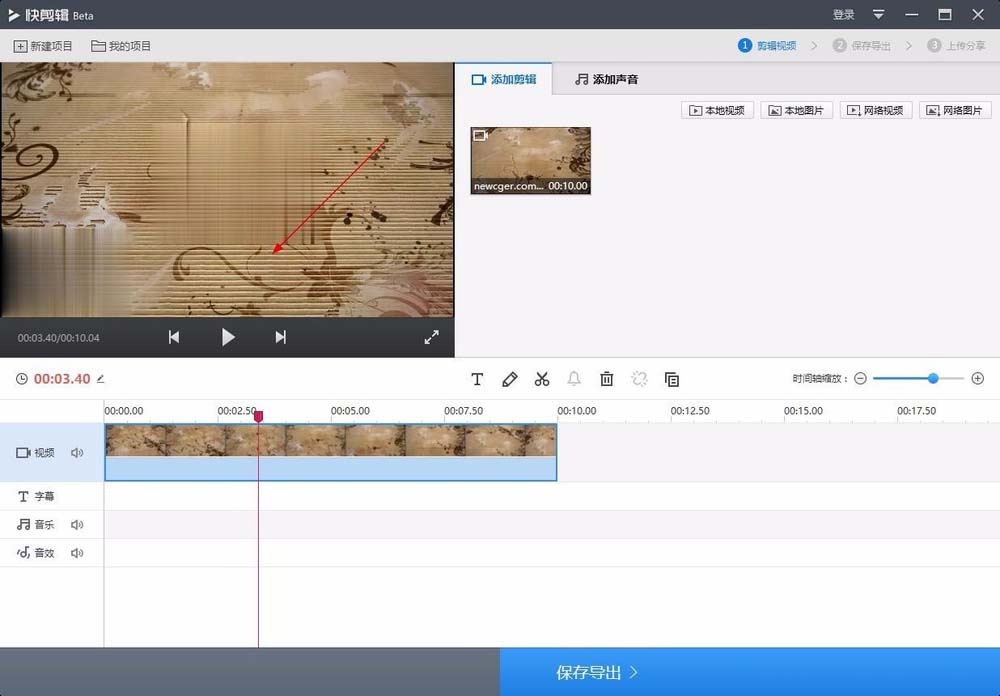
Task: Zoom in the timeline with the plus control
Action: click(978, 379)
